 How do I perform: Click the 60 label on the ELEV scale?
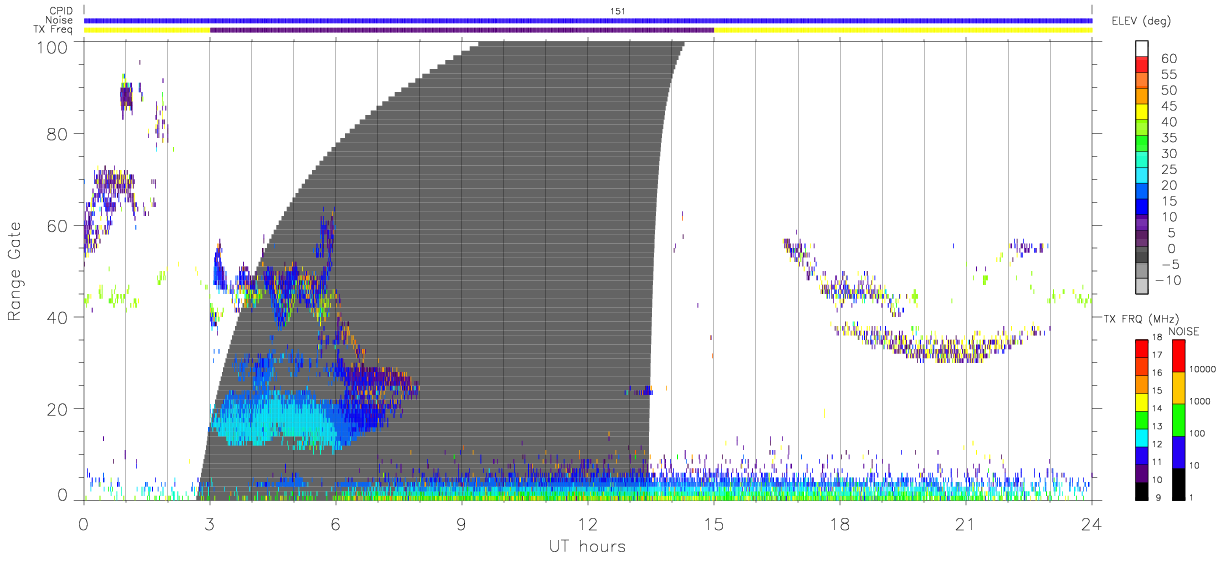pos(1167,59)
